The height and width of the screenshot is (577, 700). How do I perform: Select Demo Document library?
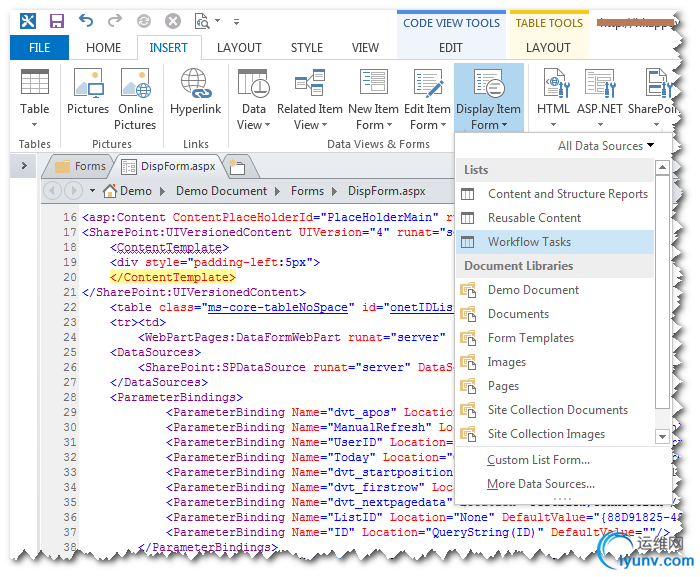pos(555,290)
